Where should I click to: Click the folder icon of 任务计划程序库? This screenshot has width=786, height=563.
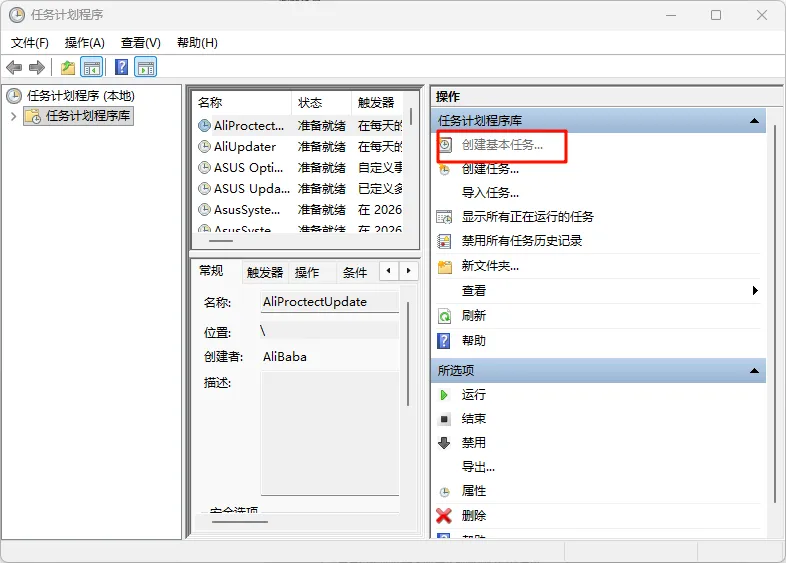pos(34,116)
